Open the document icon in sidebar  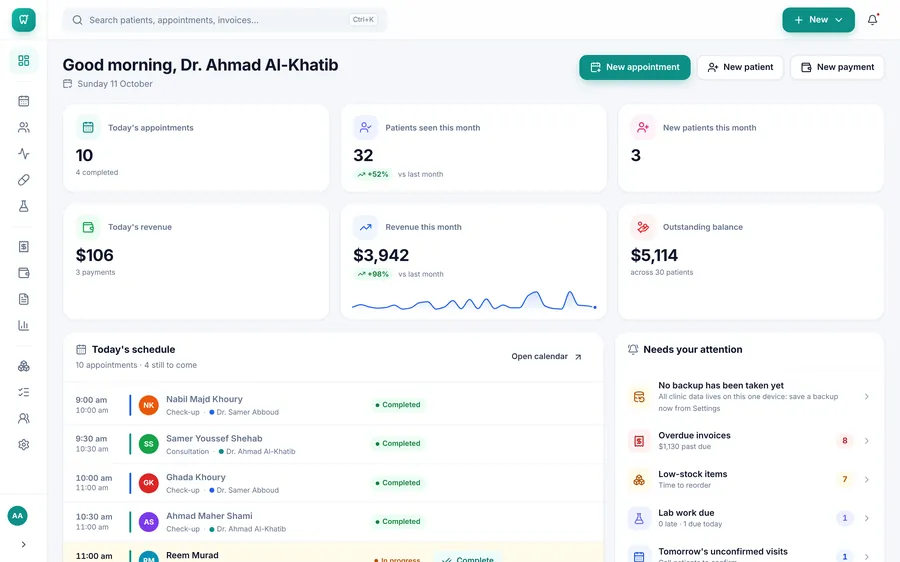(24, 299)
